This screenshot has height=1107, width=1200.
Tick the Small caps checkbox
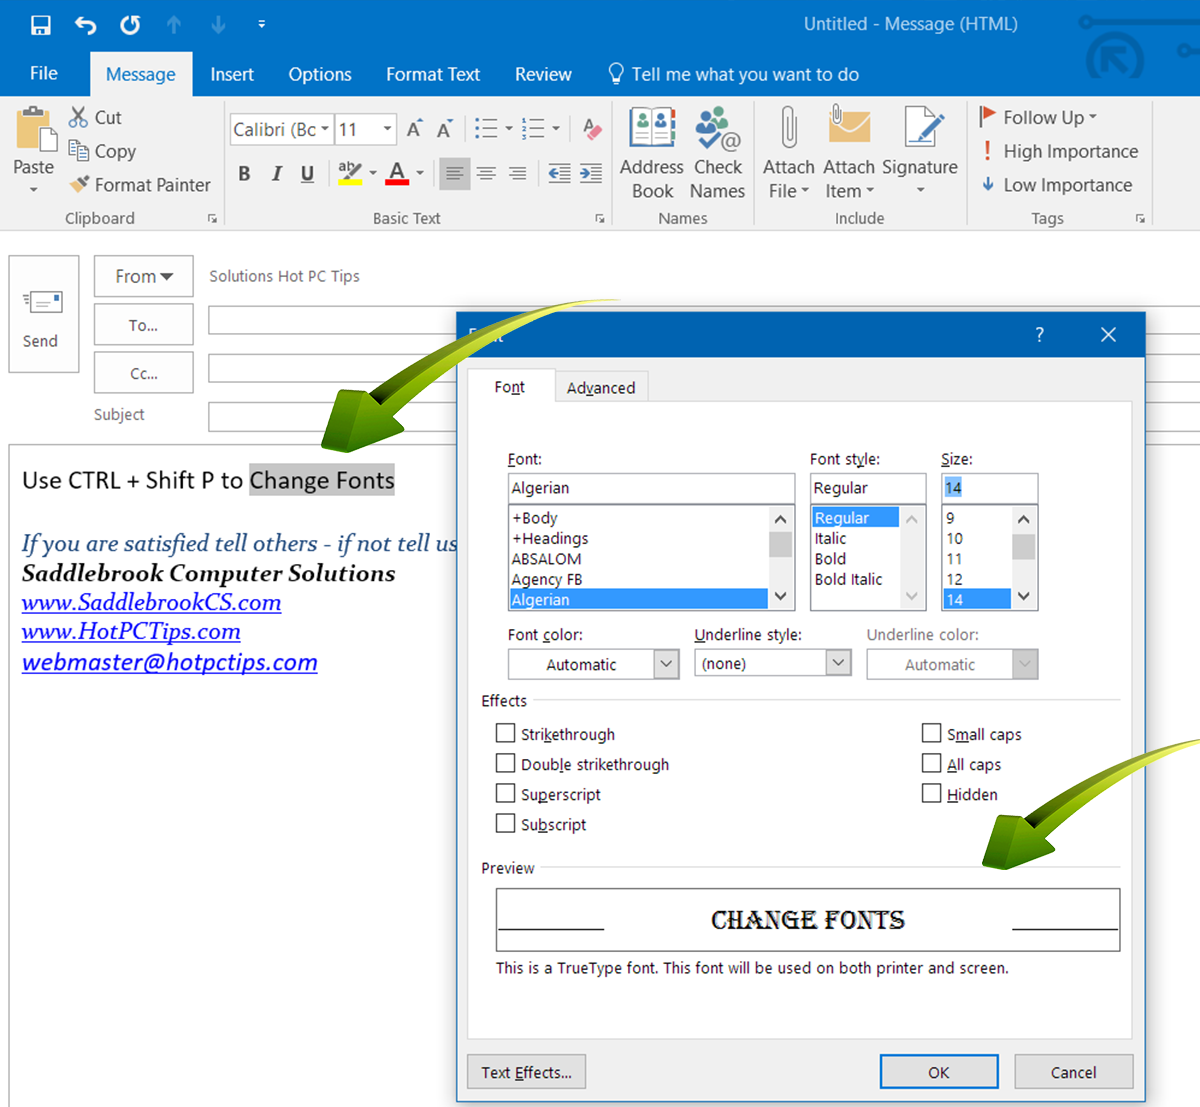pyautogui.click(x=931, y=733)
